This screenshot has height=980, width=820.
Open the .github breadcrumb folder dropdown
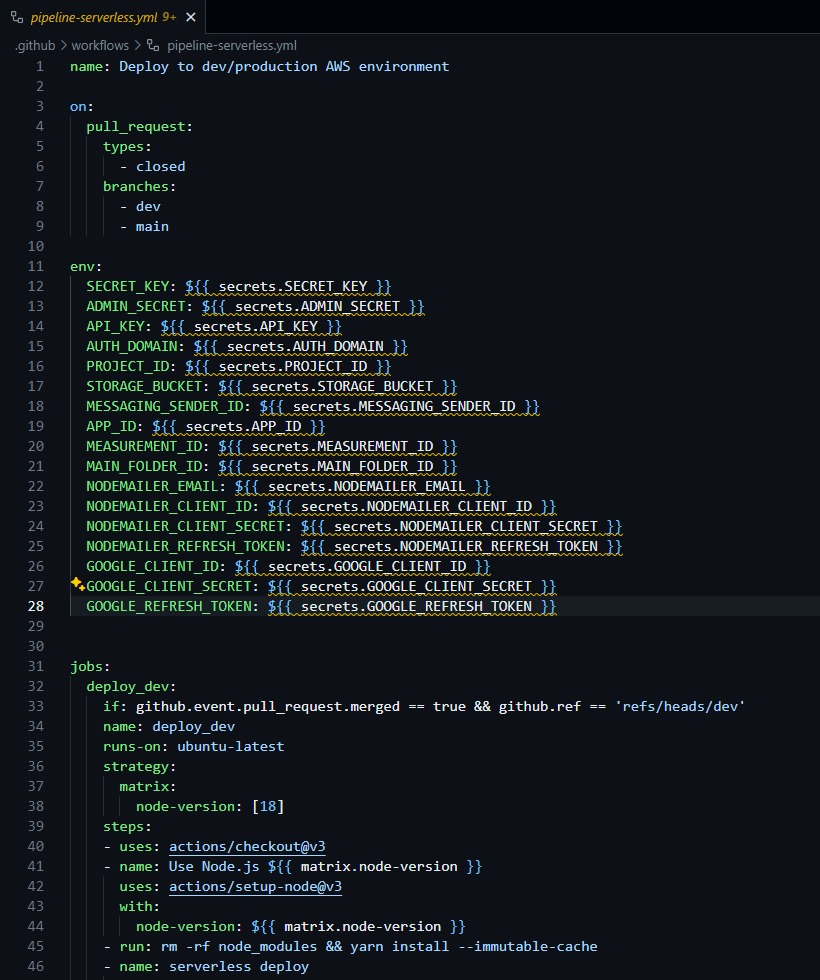click(35, 45)
